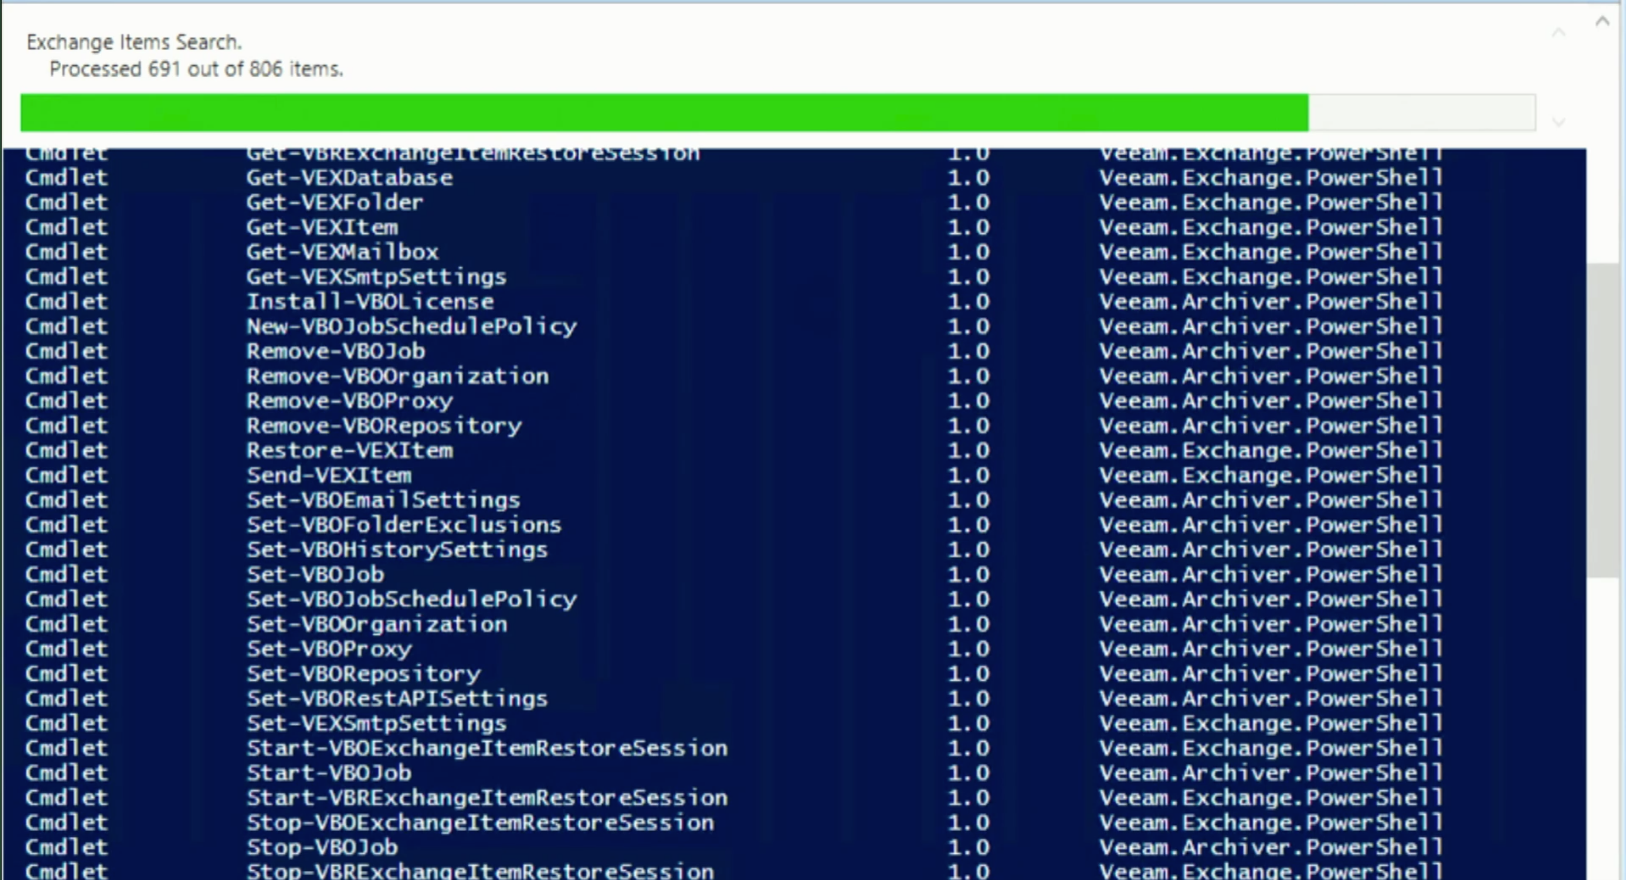
Task: Select the Stop-VBOExchangeItemRestoreSession cmdlet name
Action: (480, 823)
